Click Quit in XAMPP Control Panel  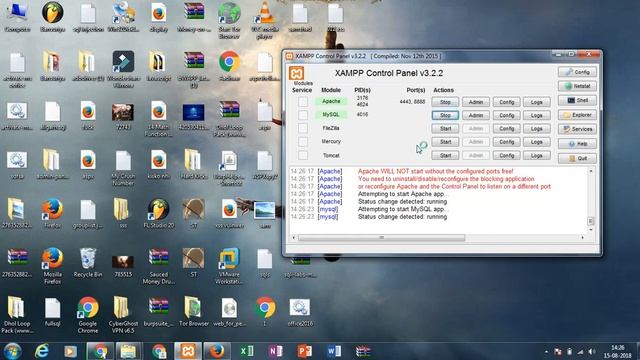pyautogui.click(x=577, y=158)
